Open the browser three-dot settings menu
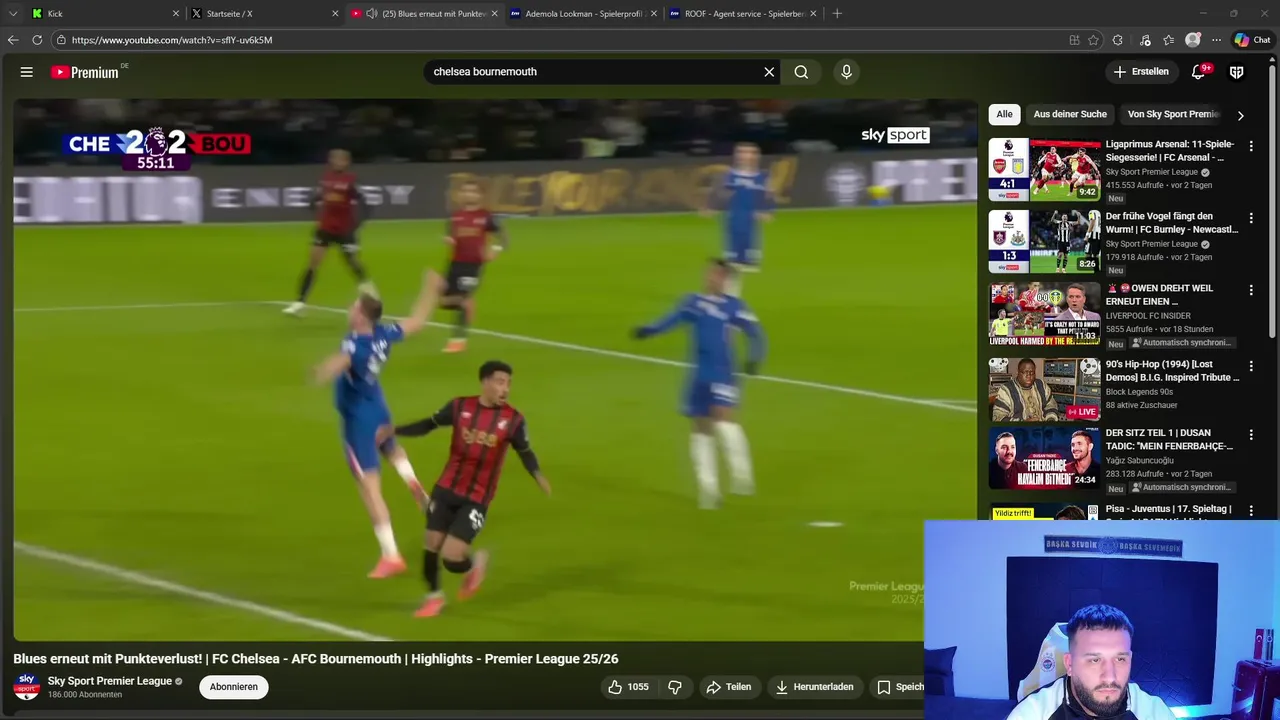Image resolution: width=1280 pixels, height=720 pixels. pyautogui.click(x=1216, y=40)
